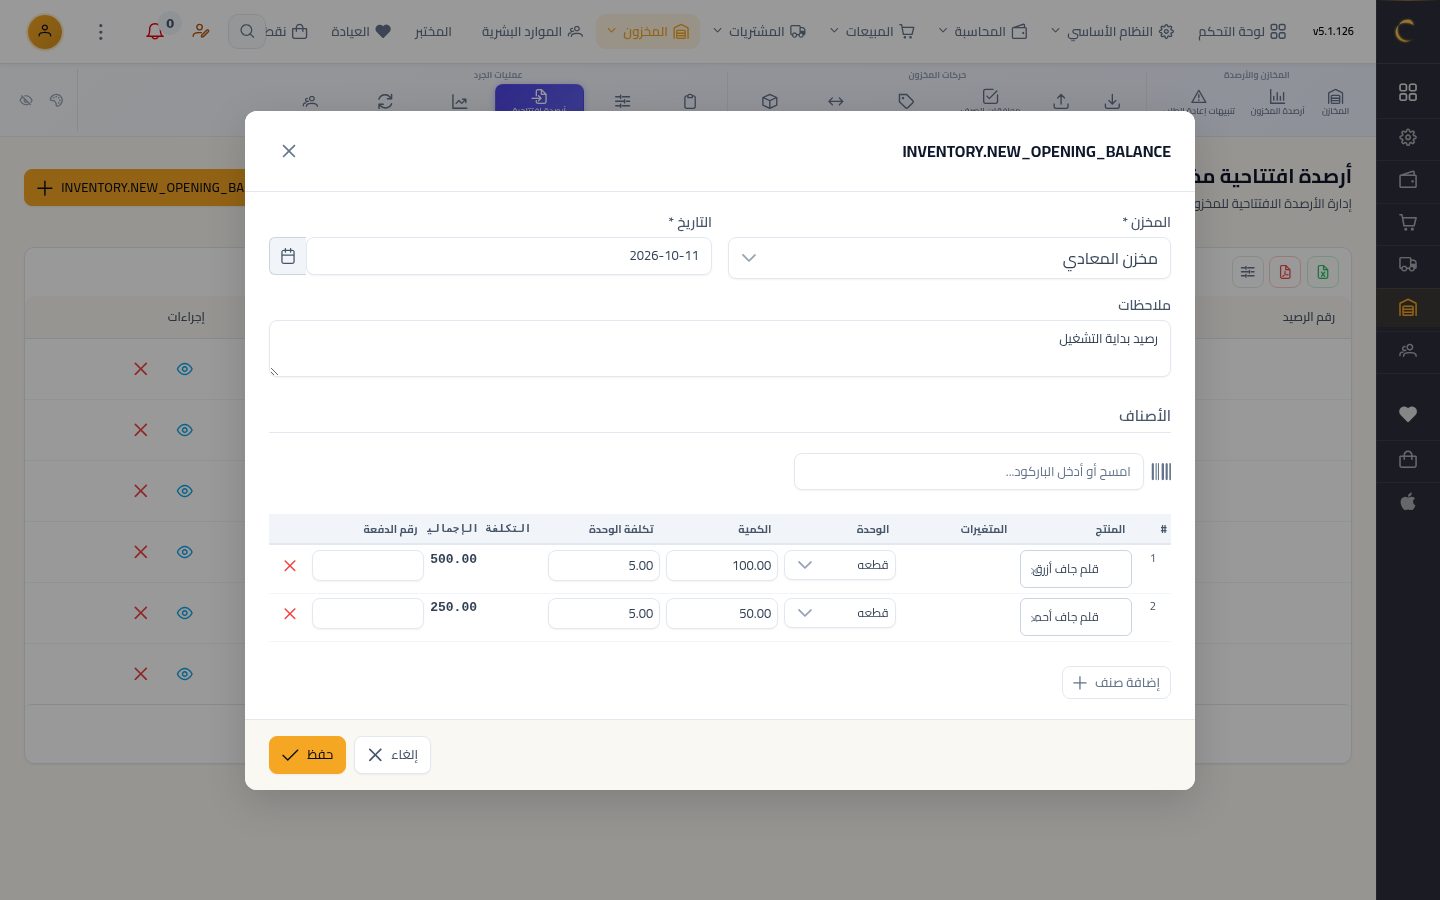Close the opening balance dialog
1440x900 pixels.
pyautogui.click(x=289, y=151)
